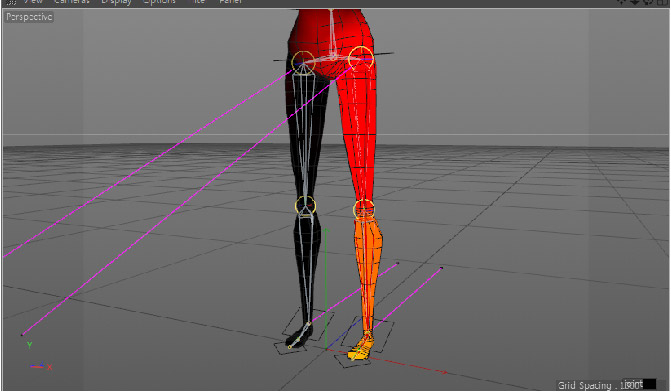Click the Grid Spacing readout

(599, 385)
